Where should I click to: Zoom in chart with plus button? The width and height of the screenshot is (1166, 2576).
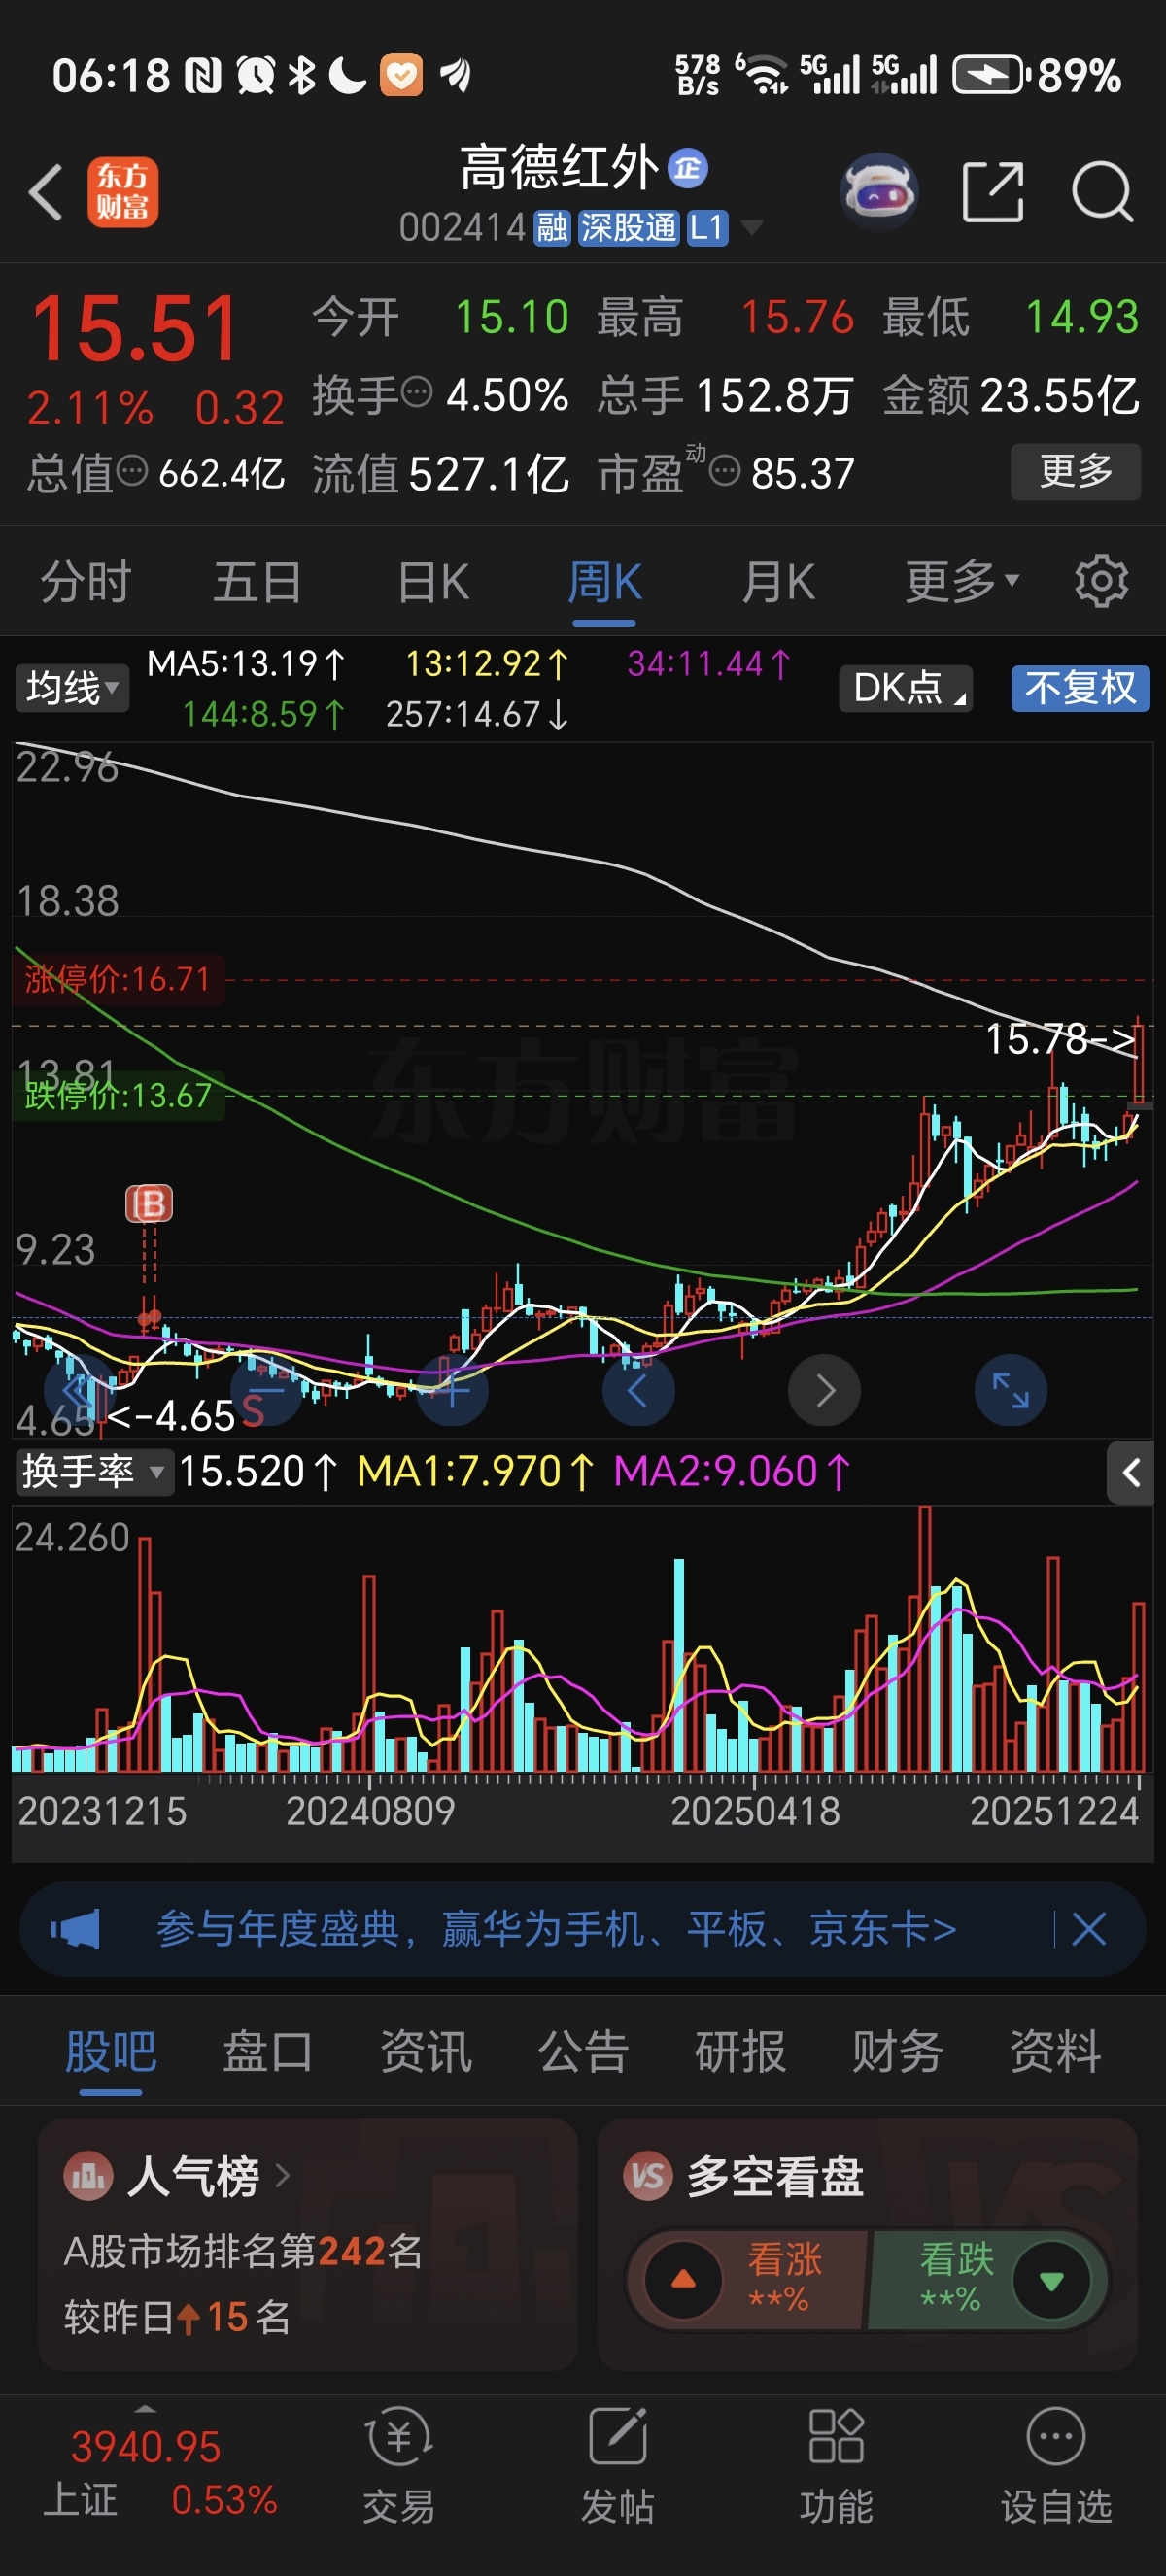452,1390
